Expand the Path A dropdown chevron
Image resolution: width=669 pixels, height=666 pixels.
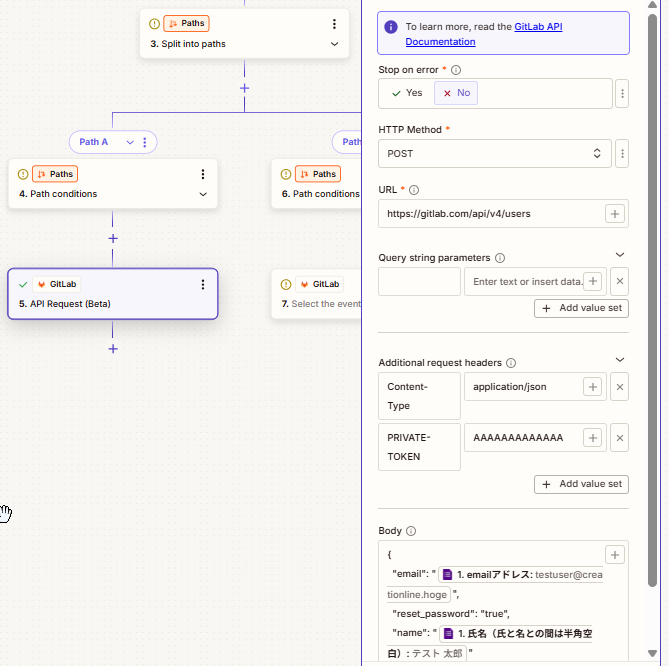(130, 142)
